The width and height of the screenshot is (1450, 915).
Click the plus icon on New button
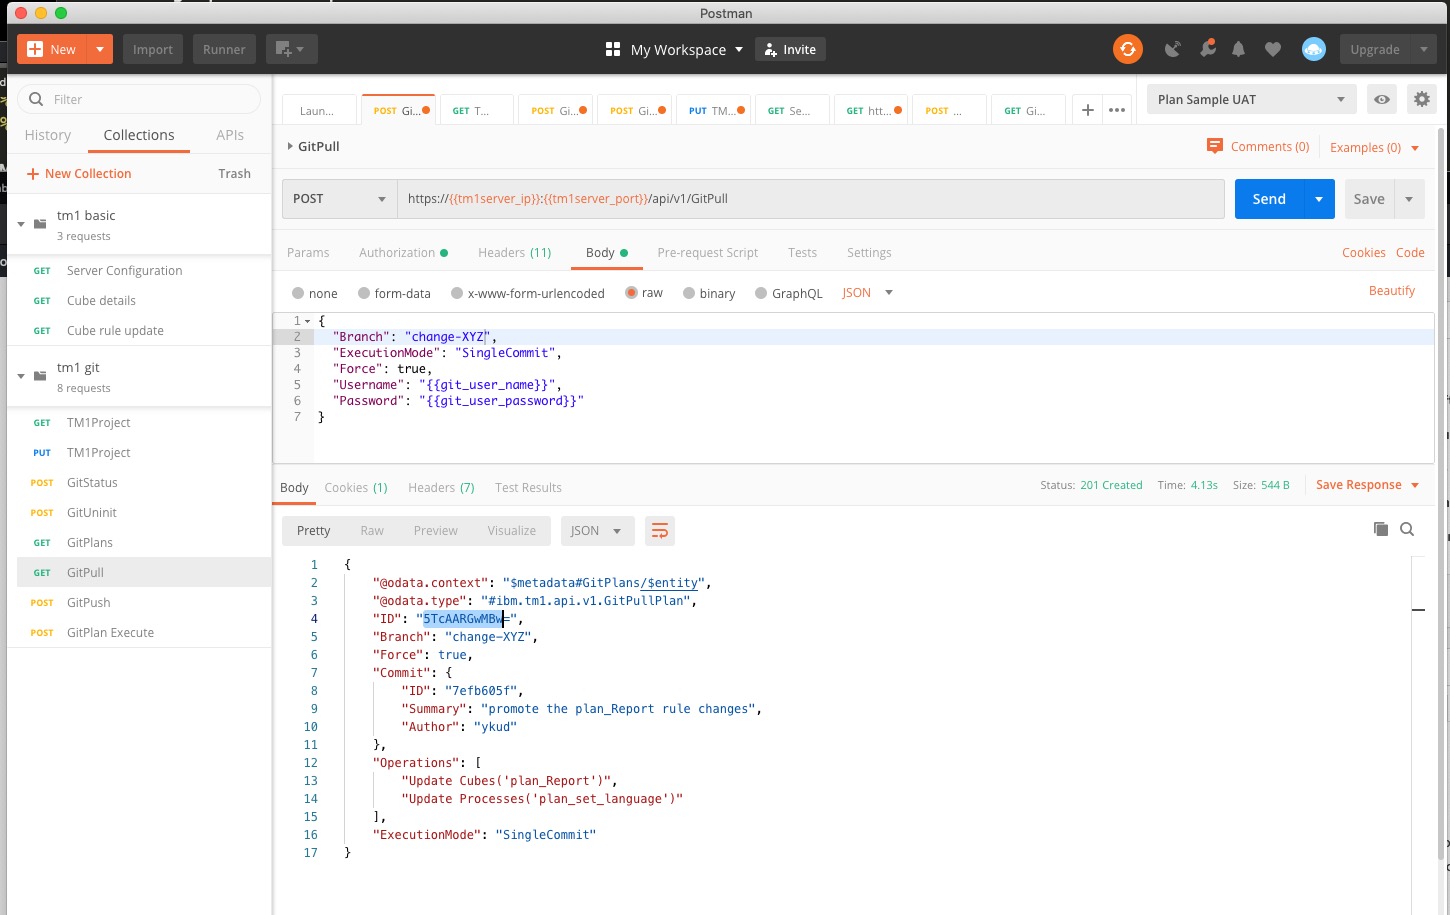[35, 49]
